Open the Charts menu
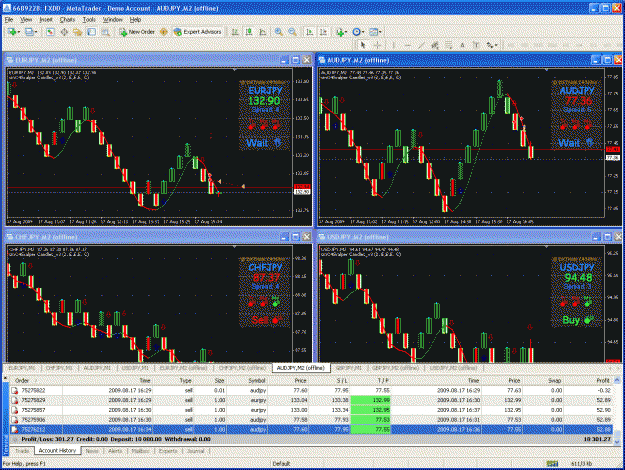Screen dimensions: 625x470 tap(67, 20)
